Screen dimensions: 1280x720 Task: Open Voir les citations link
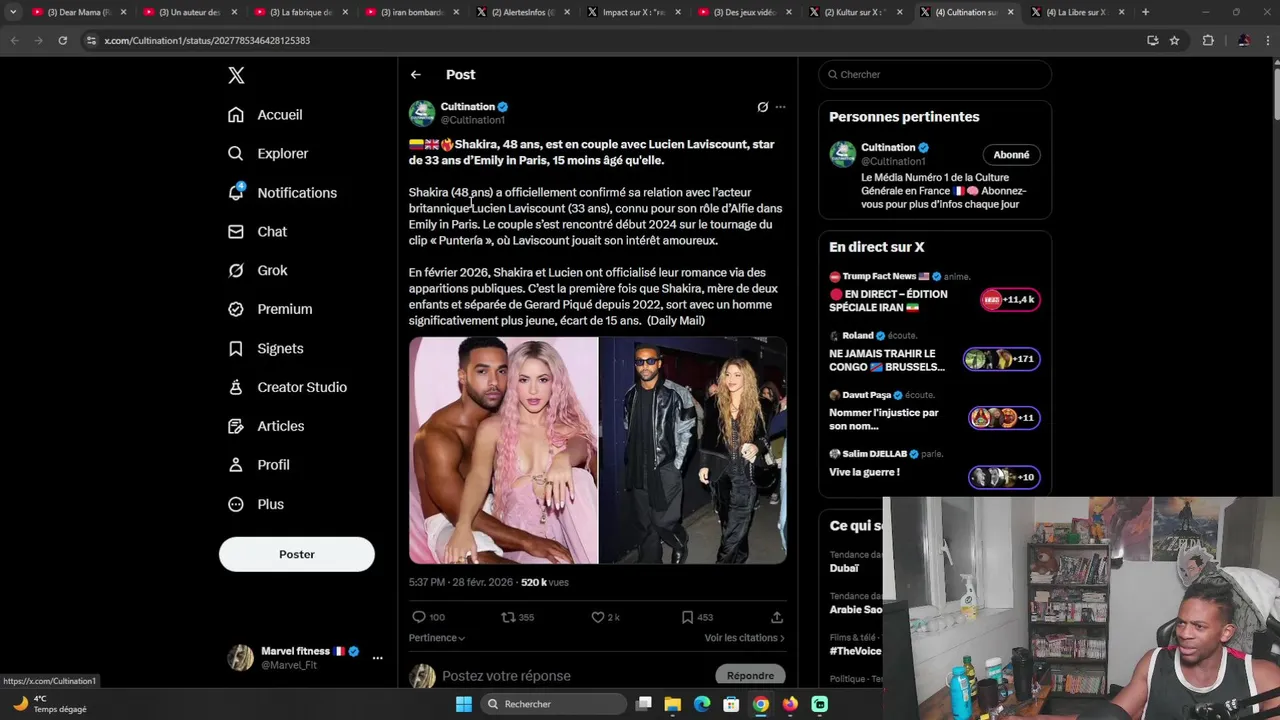[744, 637]
